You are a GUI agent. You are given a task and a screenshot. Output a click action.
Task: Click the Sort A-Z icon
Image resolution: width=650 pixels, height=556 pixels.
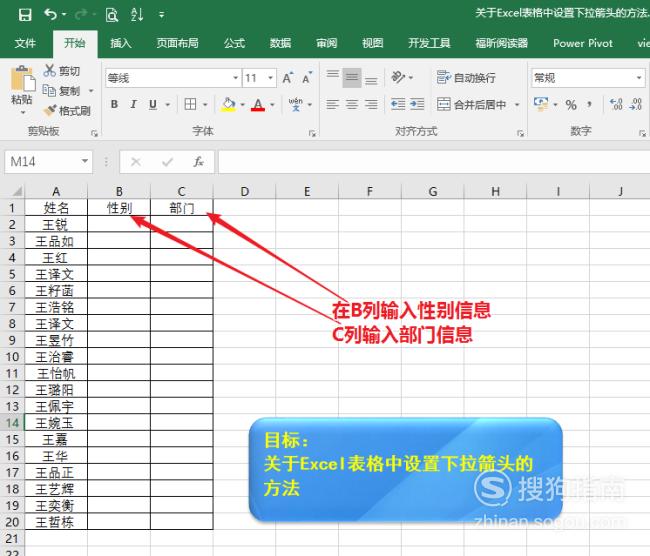point(137,15)
